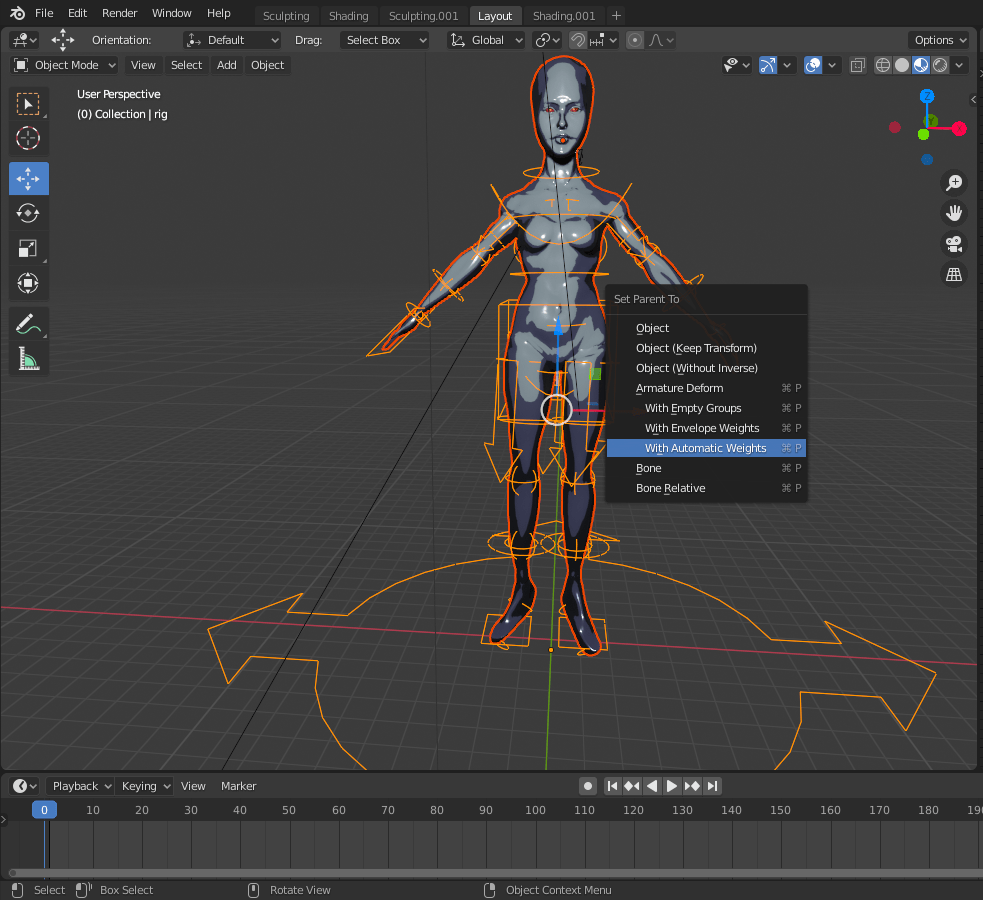The image size is (983, 900).
Task: Toggle camera view icon
Action: tap(954, 244)
